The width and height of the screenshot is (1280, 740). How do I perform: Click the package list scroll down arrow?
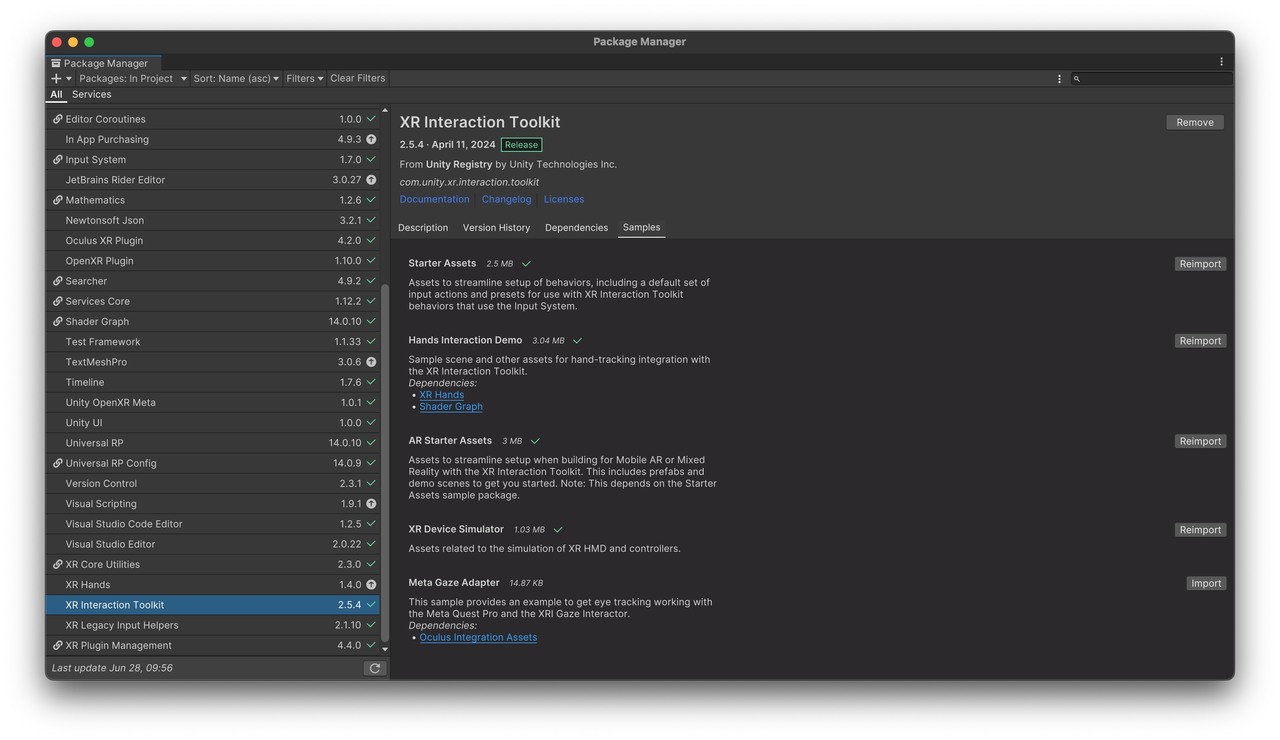click(385, 650)
